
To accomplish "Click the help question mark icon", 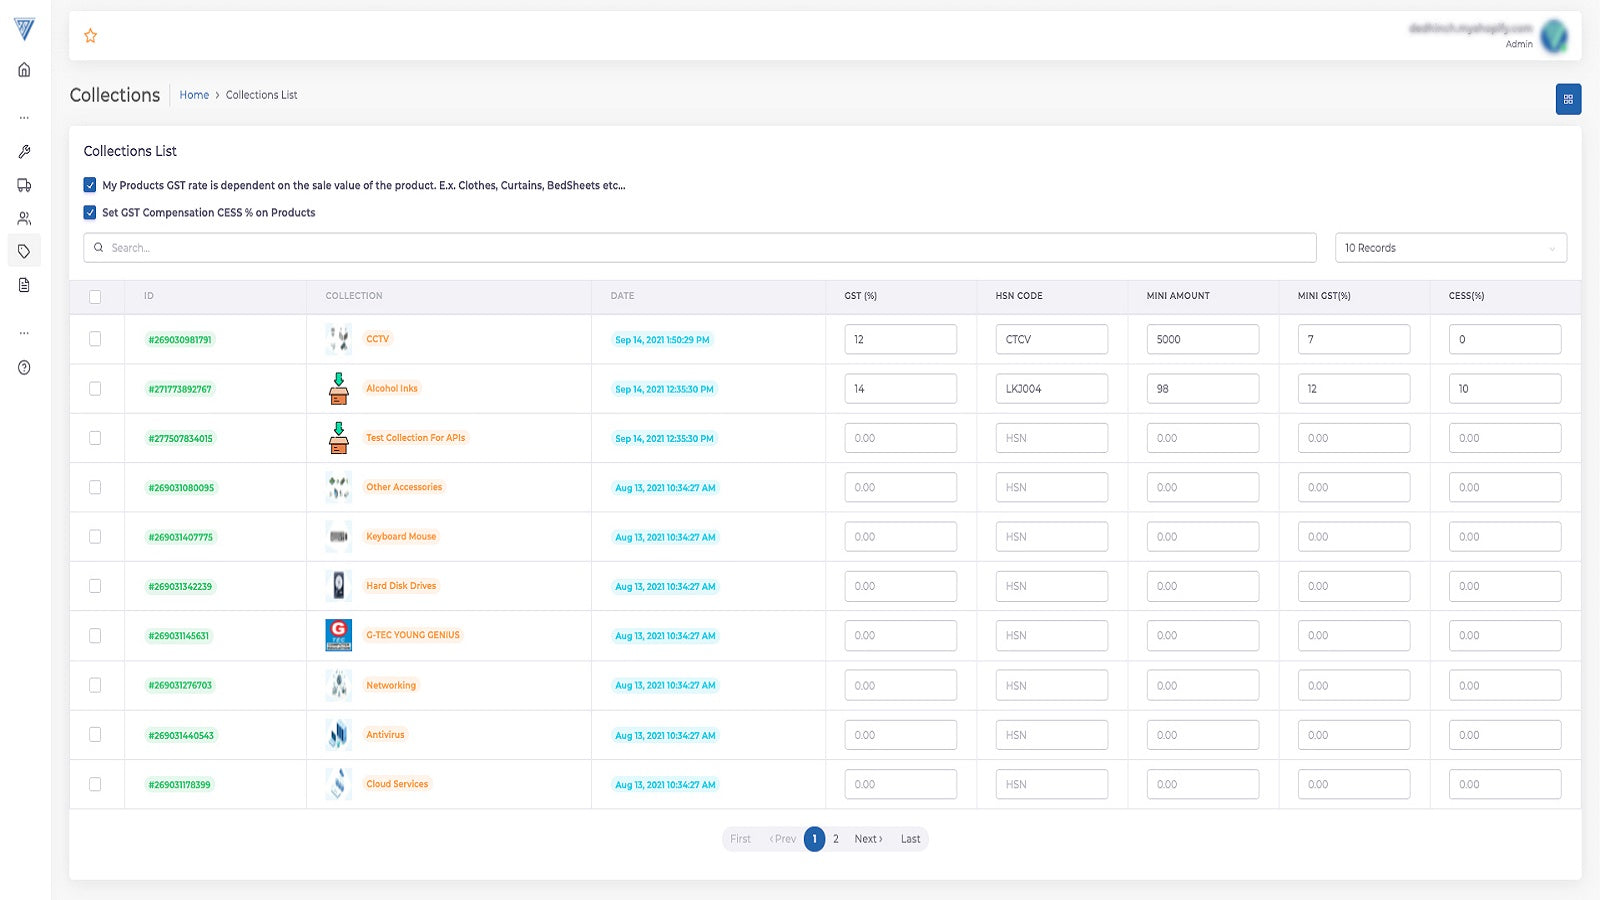I will (x=24, y=367).
